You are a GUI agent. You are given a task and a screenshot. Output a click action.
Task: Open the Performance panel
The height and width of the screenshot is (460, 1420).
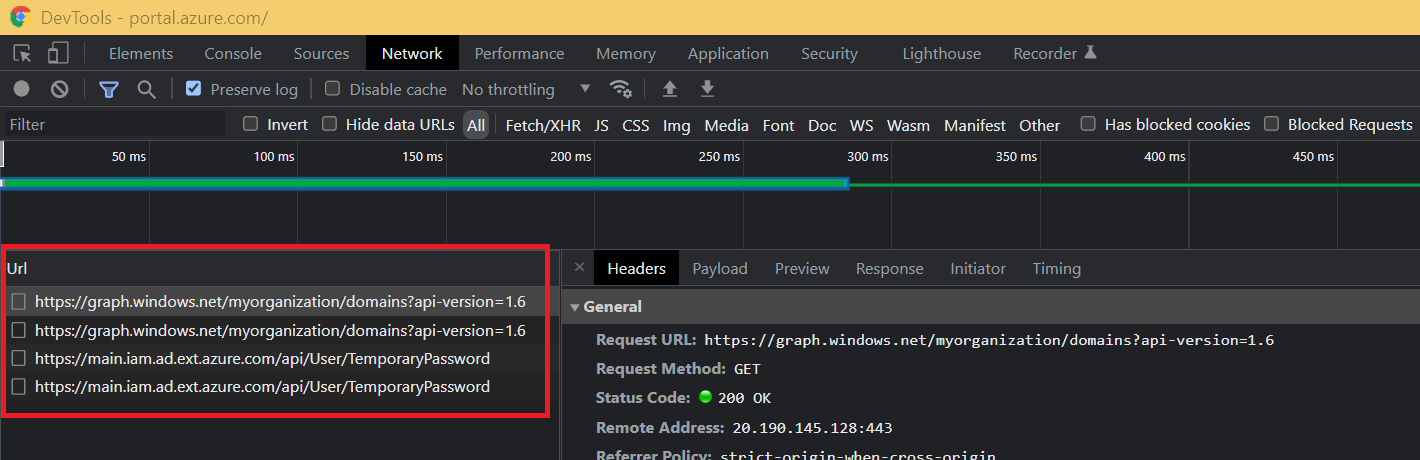tap(519, 54)
